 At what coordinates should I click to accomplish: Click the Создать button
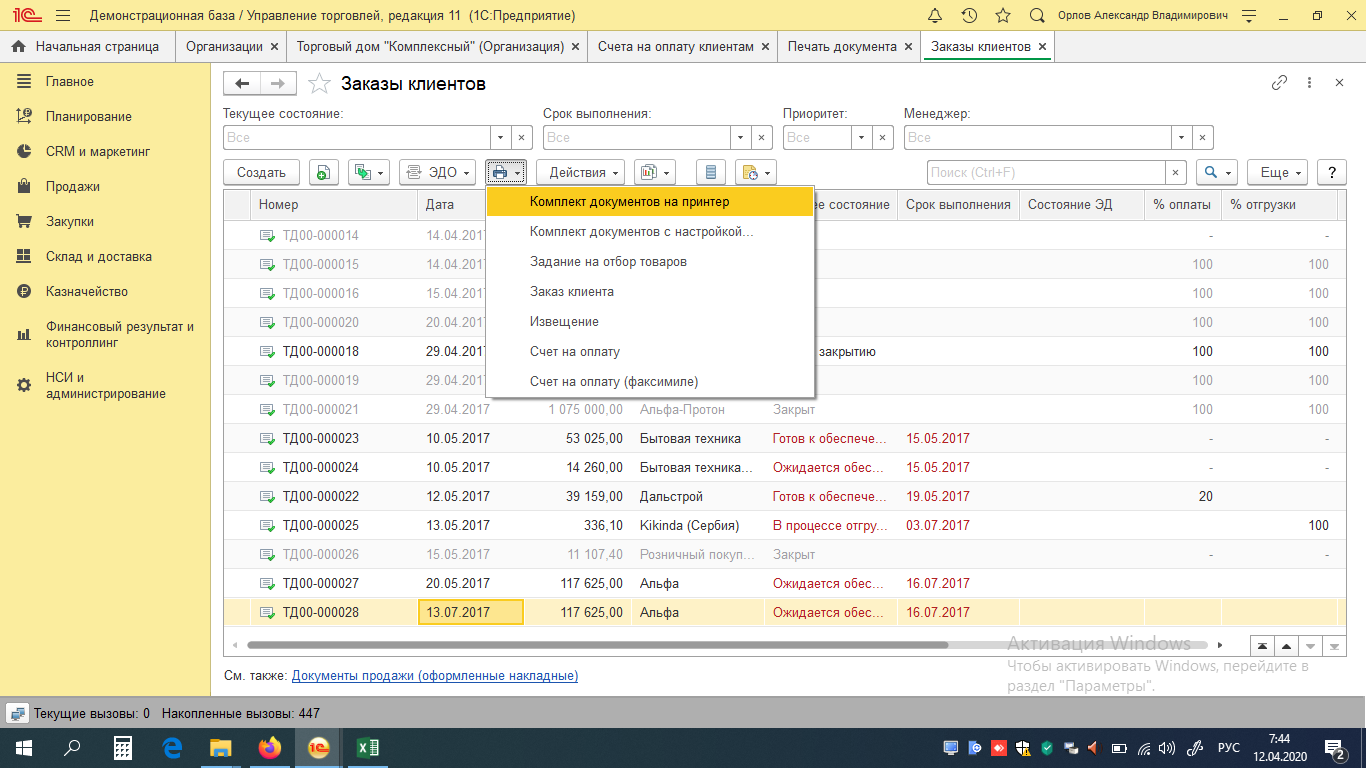click(x=261, y=173)
